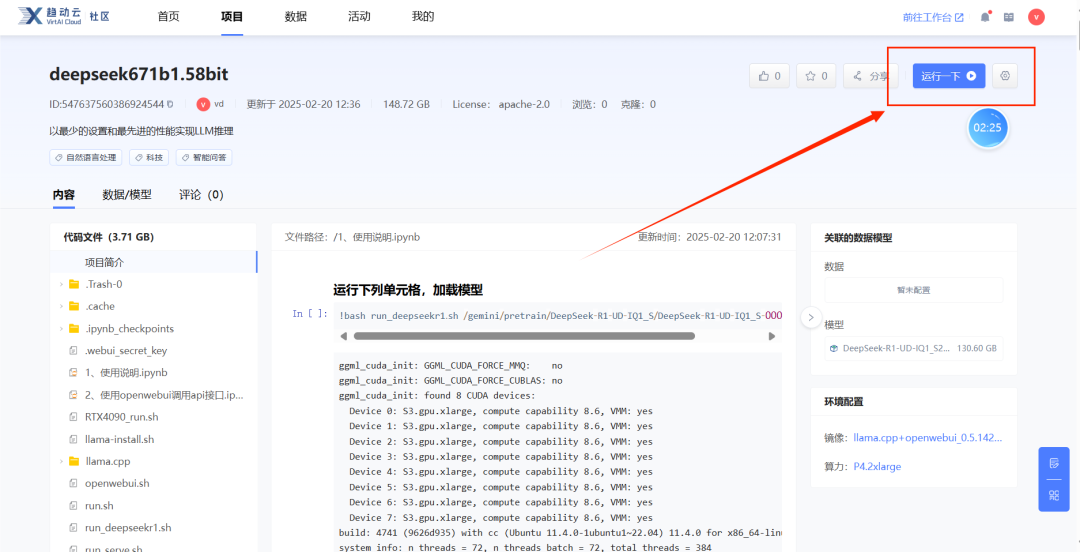
Task: Expand the llama.cpp folder
Action: point(61,461)
